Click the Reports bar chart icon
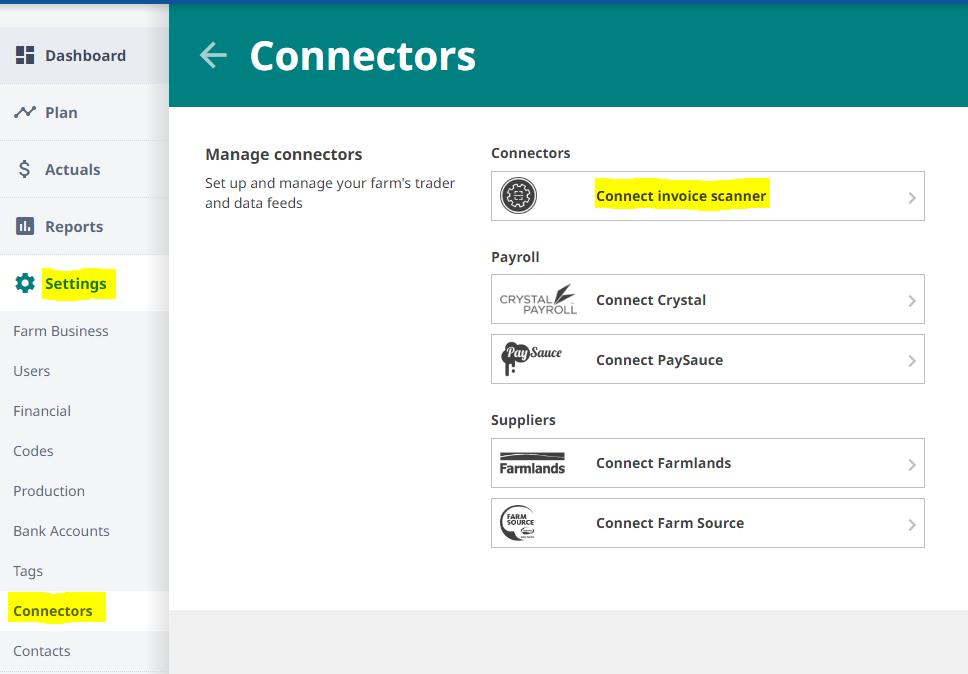This screenshot has width=968, height=674. pyautogui.click(x=25, y=226)
